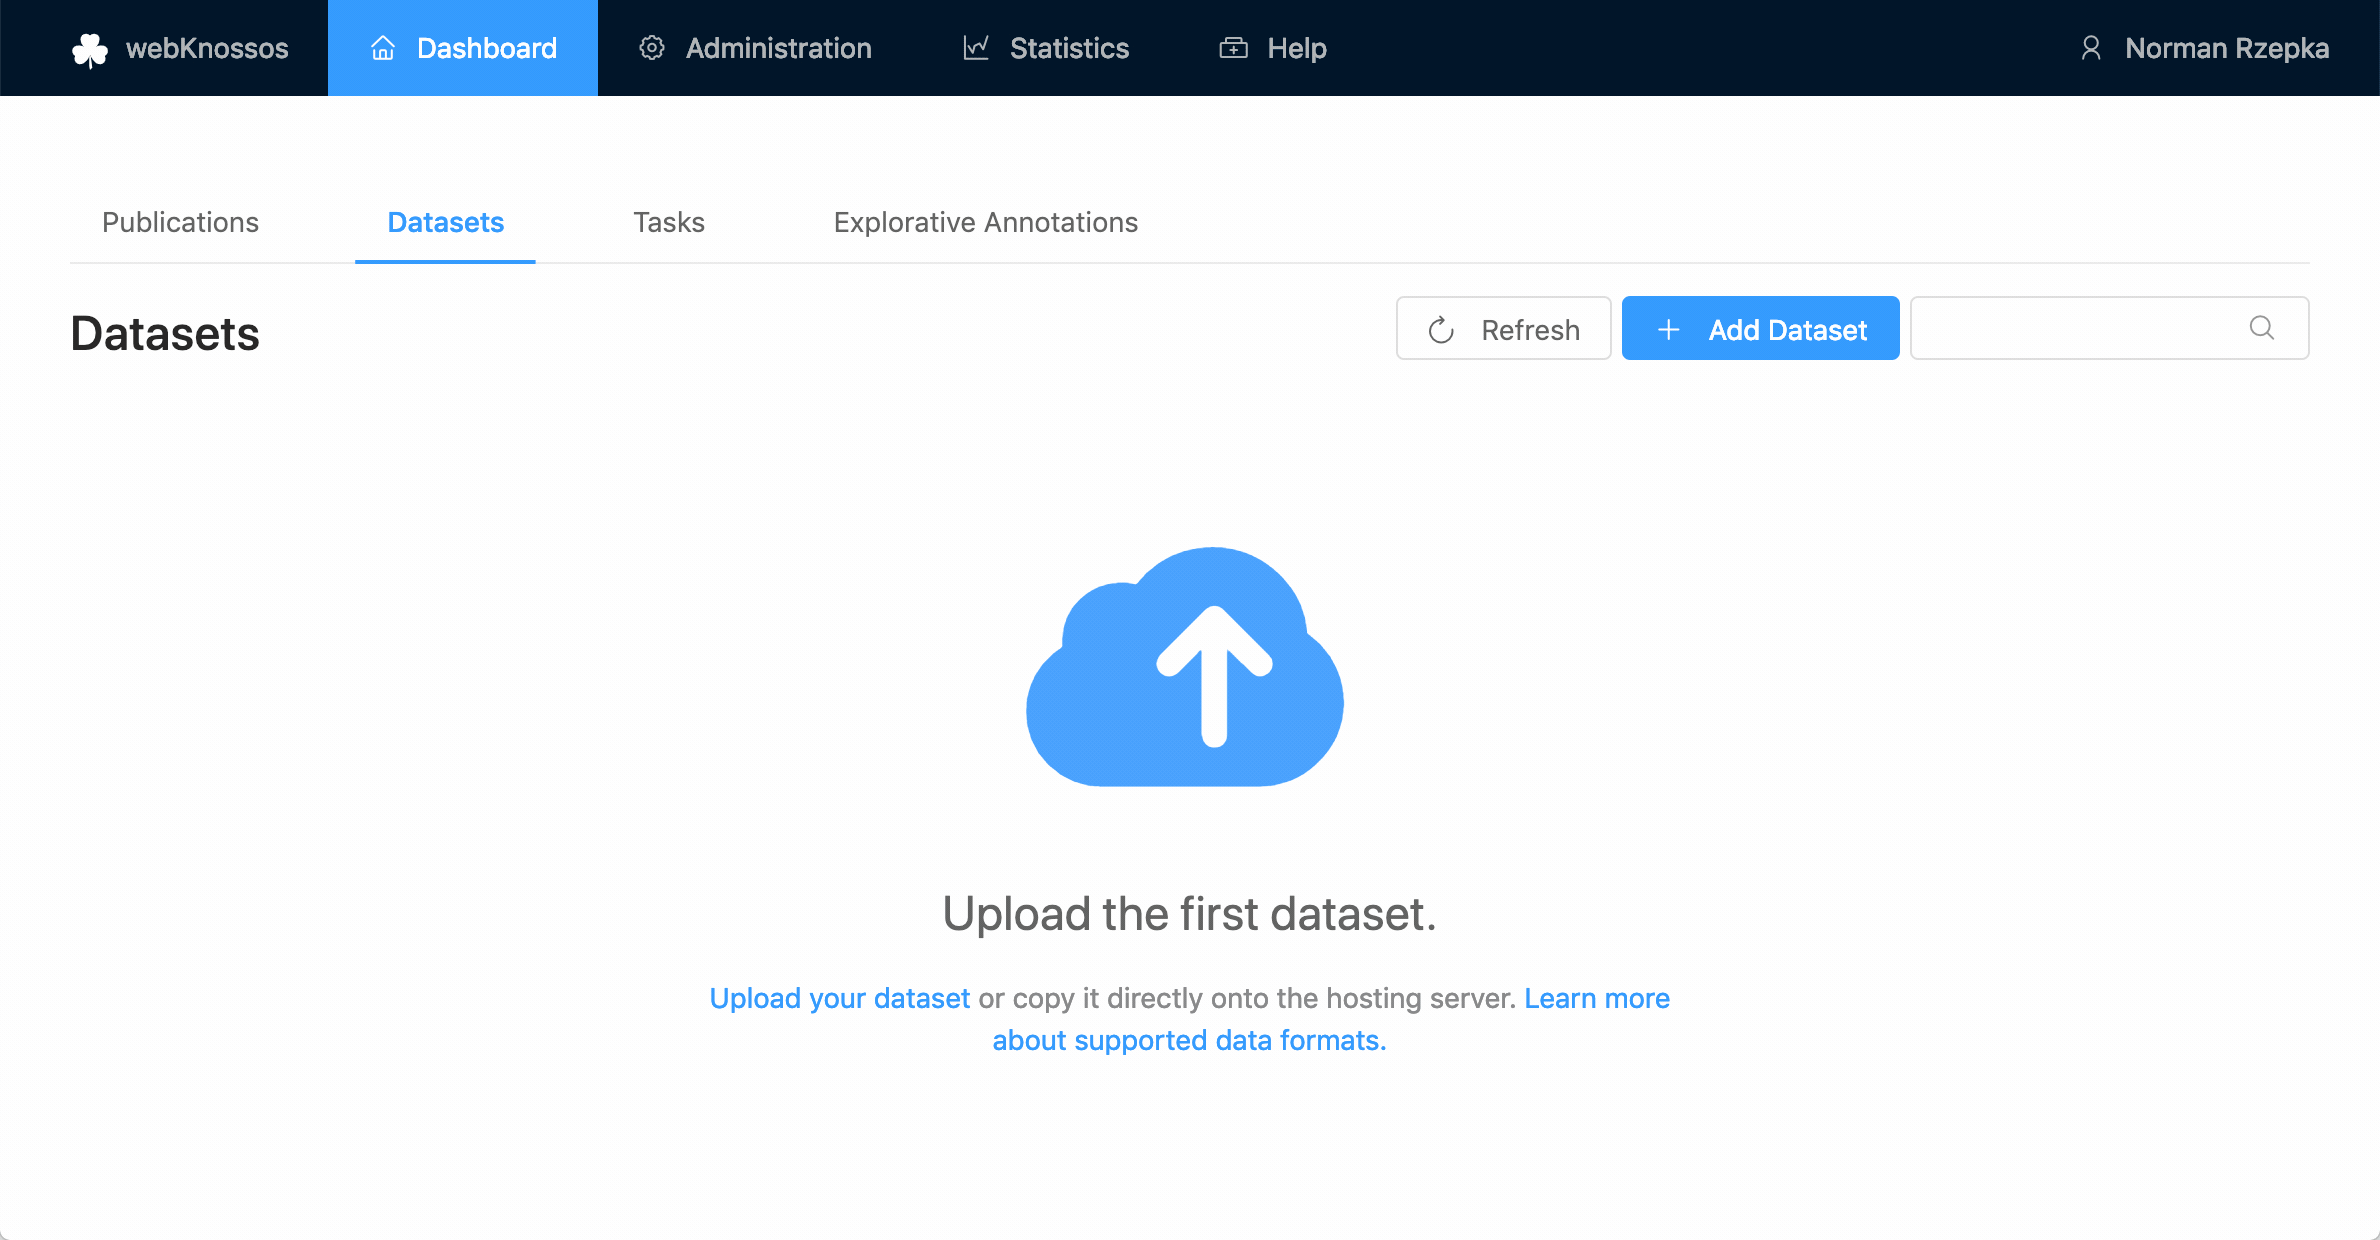Focus the dataset search input field
This screenshot has height=1240, width=2380.
point(2075,328)
